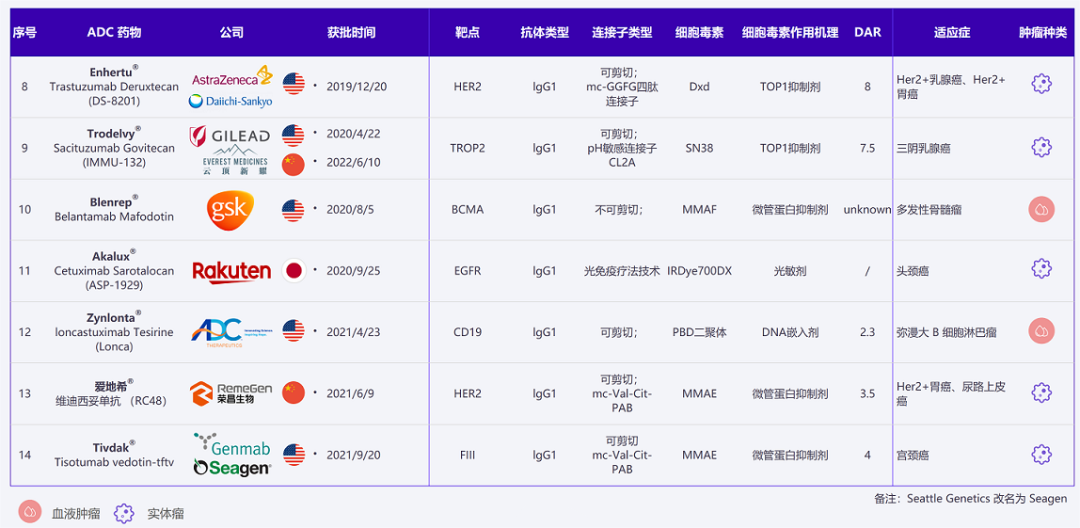Click the China flag beside 2021/6/9

[x=293, y=392]
